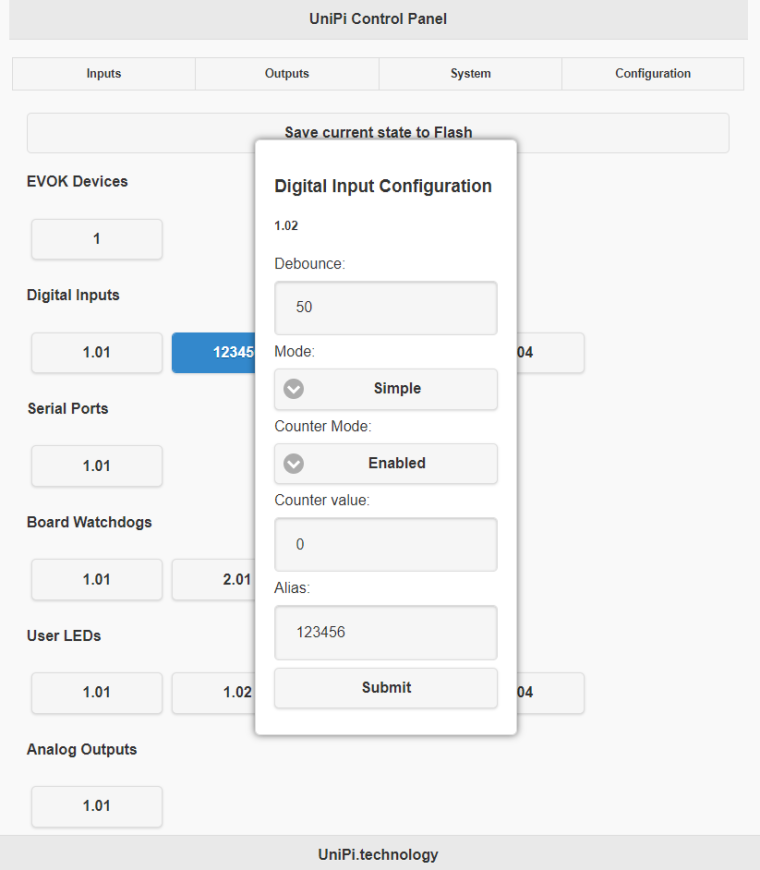Select the Configuration tab
Viewport: 760px width, 870px height.
click(x=652, y=74)
